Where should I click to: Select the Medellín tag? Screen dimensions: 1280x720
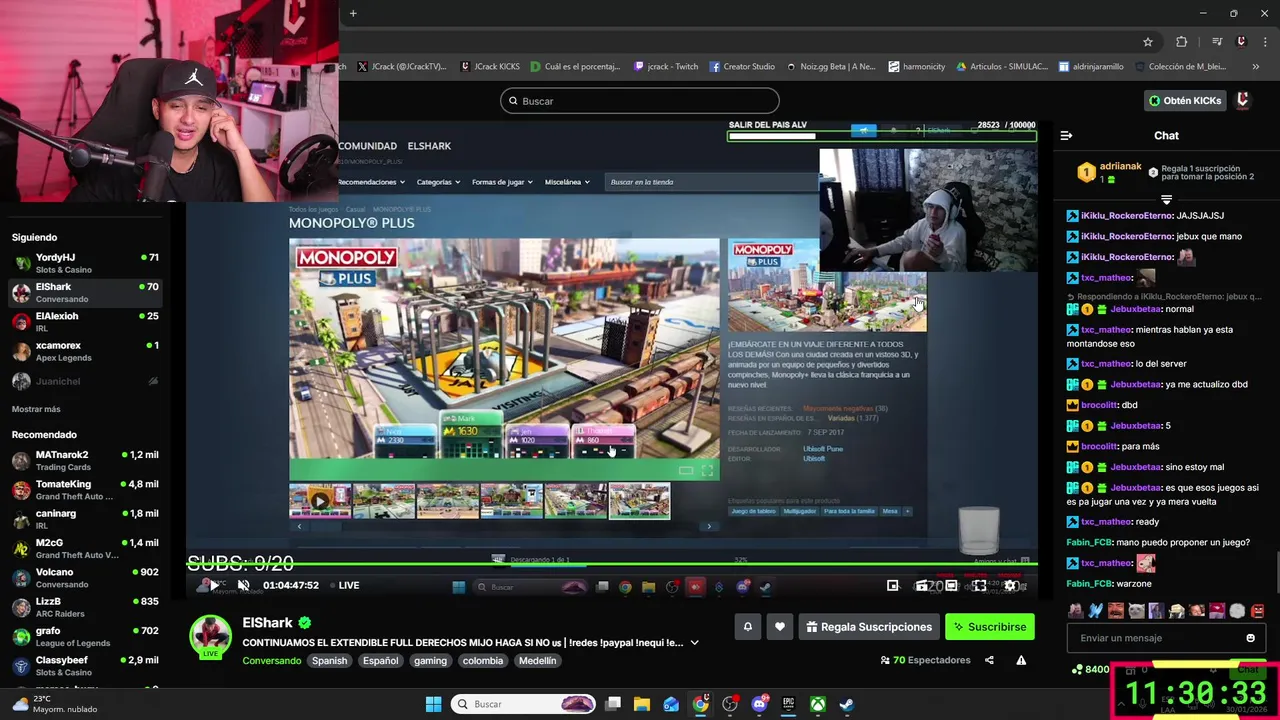pyautogui.click(x=537, y=661)
